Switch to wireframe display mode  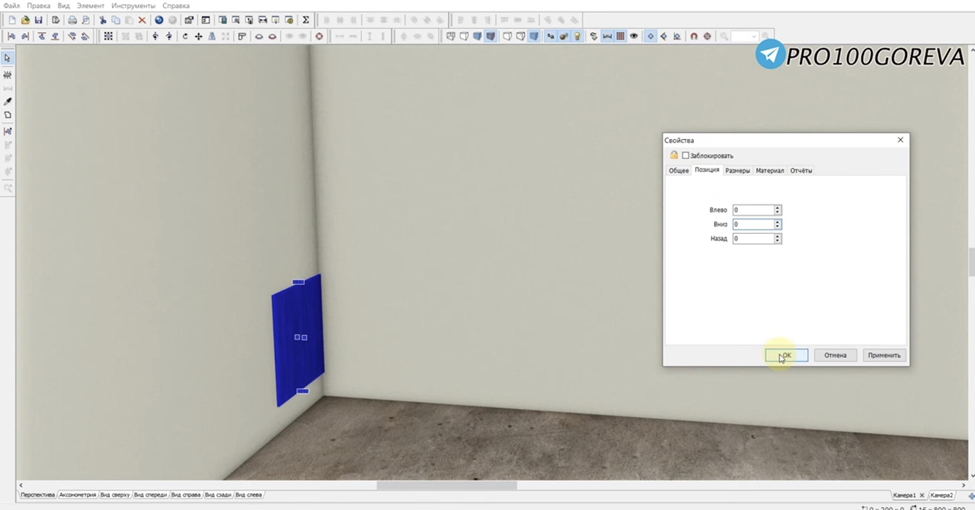click(451, 36)
